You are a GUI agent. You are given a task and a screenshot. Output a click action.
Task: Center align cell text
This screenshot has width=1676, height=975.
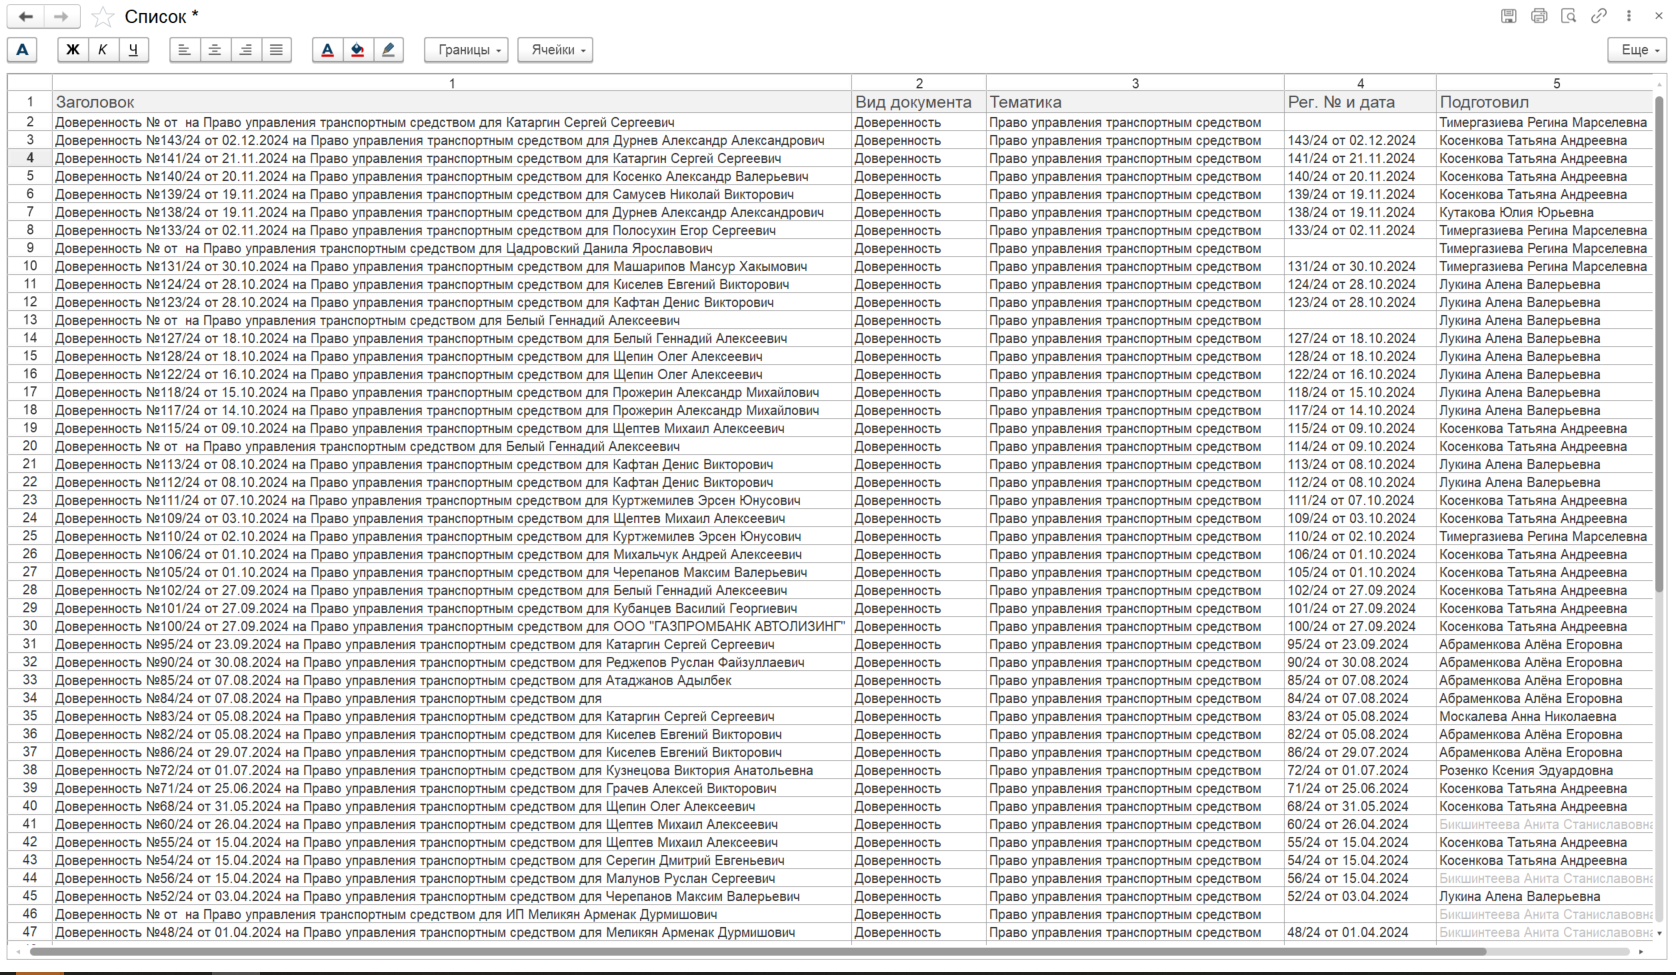point(215,50)
